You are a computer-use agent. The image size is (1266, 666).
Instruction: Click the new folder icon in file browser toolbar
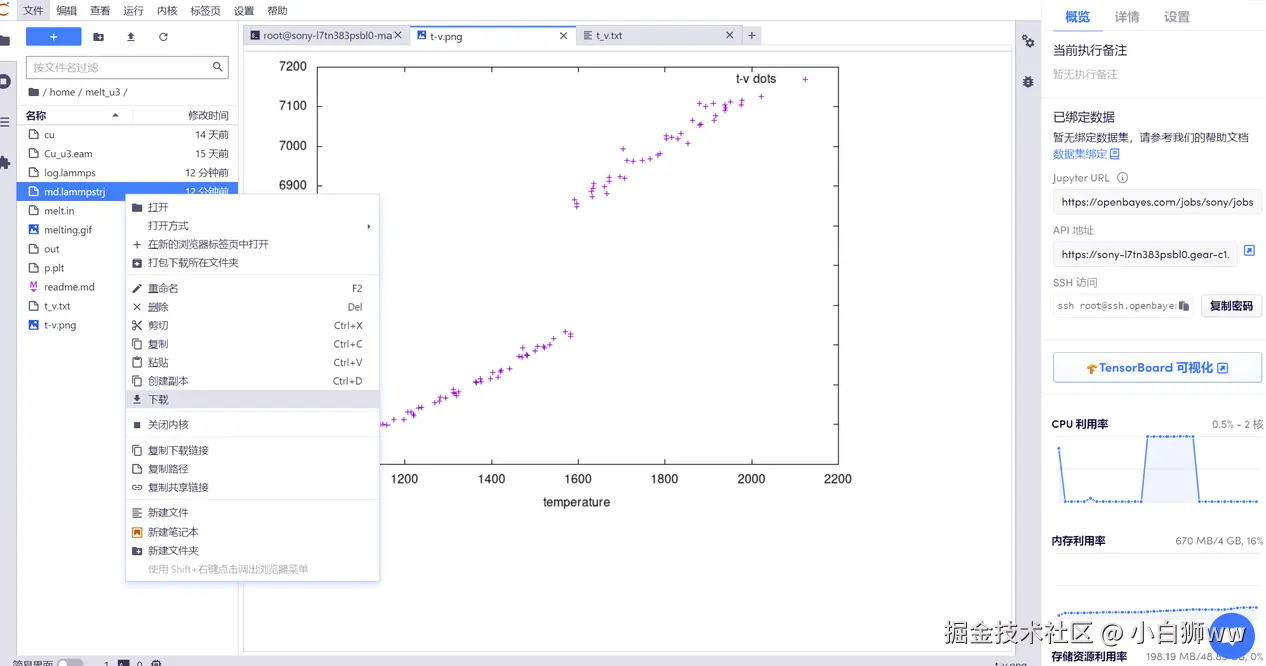[x=98, y=37]
